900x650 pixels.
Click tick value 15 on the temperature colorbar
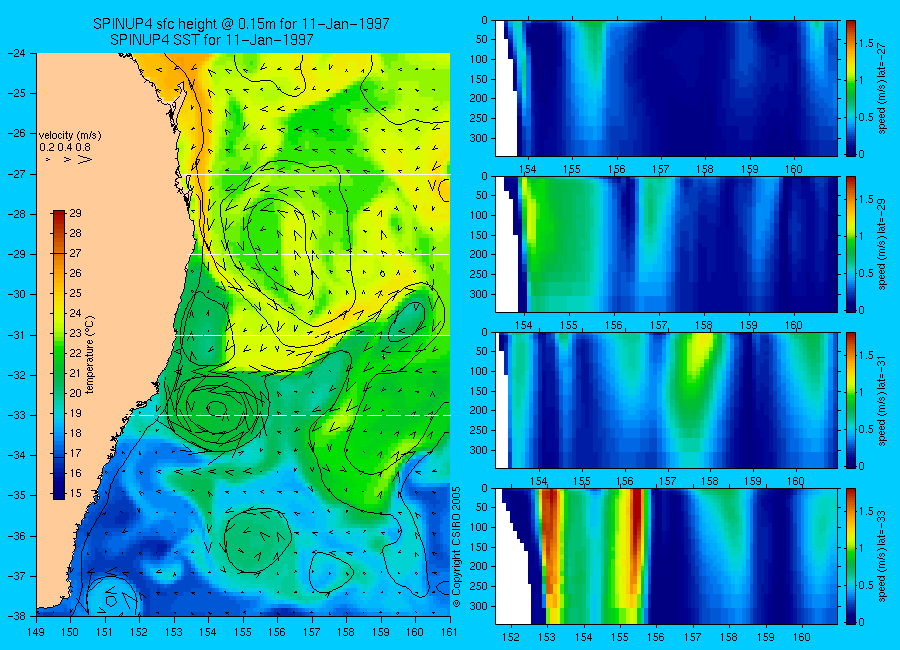[x=75, y=493]
